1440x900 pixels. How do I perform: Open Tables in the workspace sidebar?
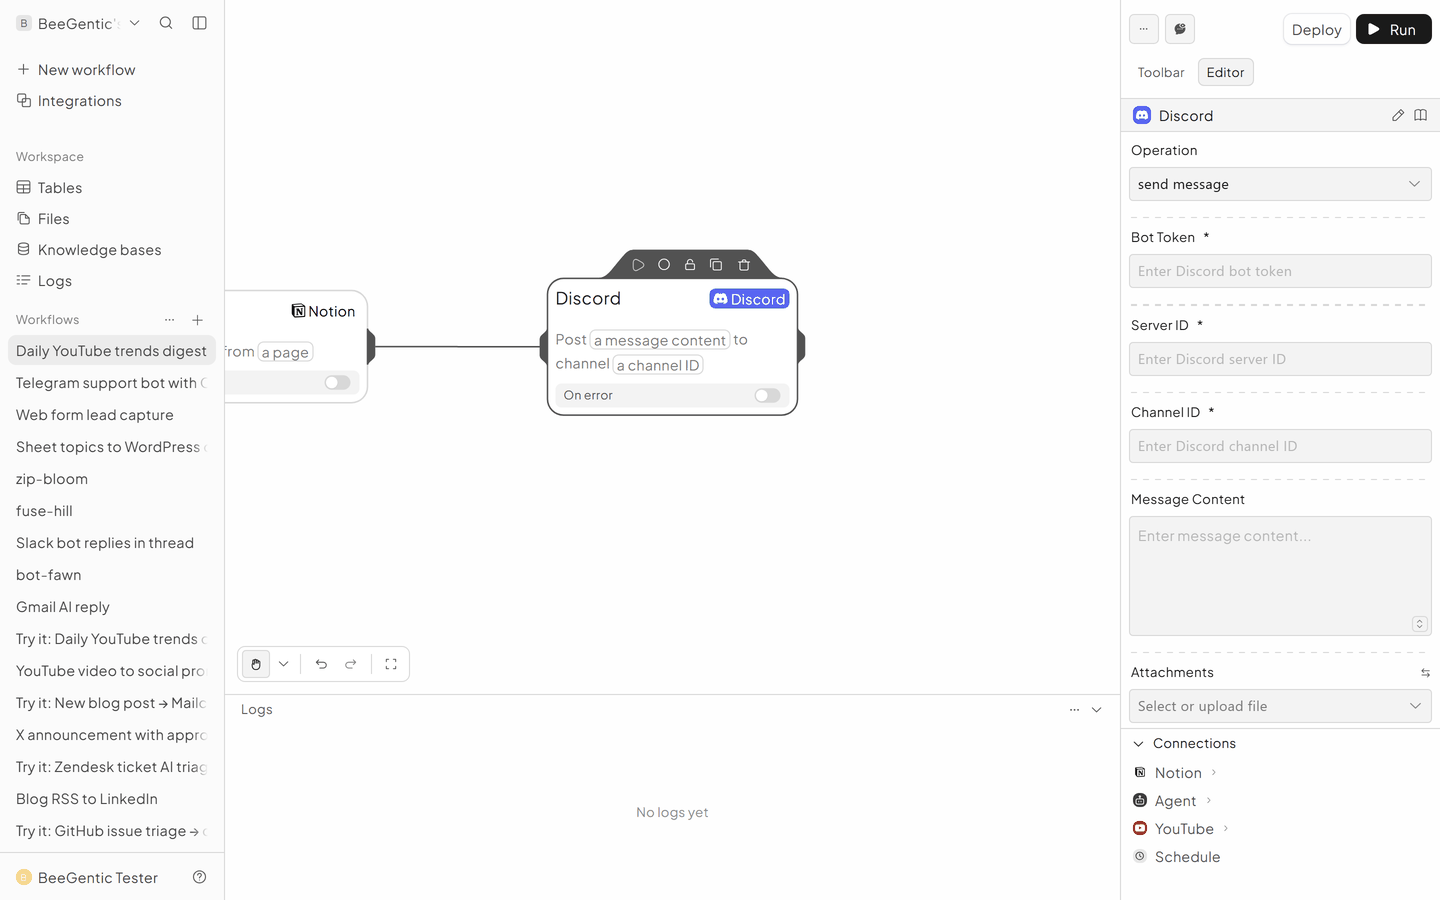coord(112,188)
